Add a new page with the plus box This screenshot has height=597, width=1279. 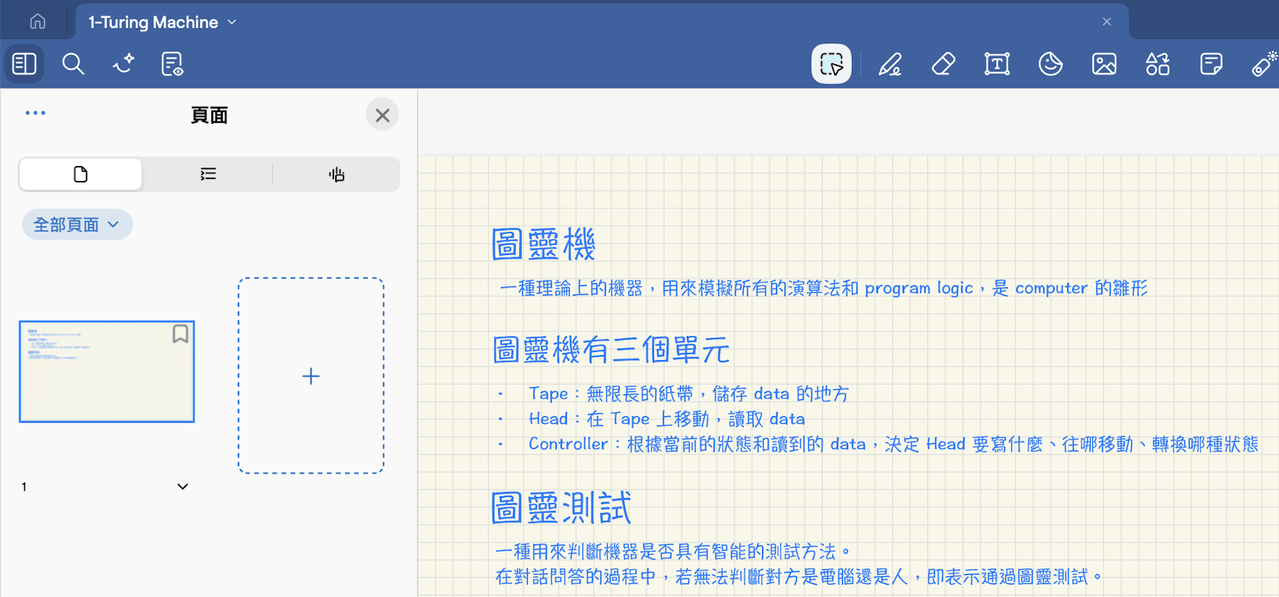pos(311,376)
